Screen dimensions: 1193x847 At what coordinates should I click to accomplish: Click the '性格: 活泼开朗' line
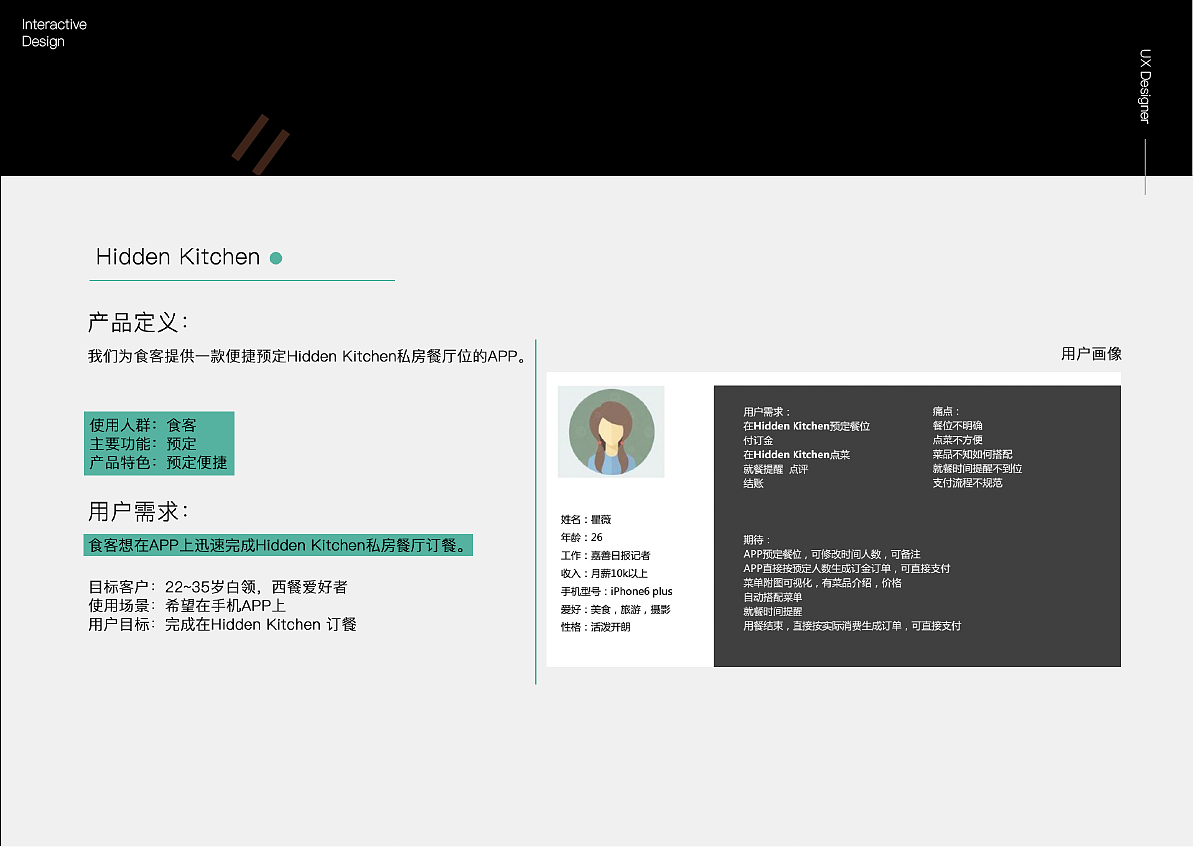coord(596,627)
